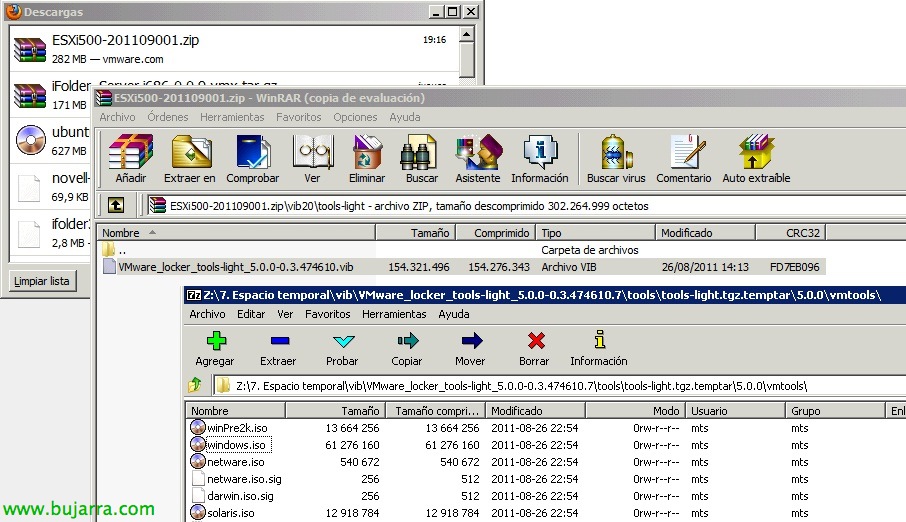Screen dimensions: 906x522
Task: Click the Auto extraíble icon
Action: tap(756, 153)
